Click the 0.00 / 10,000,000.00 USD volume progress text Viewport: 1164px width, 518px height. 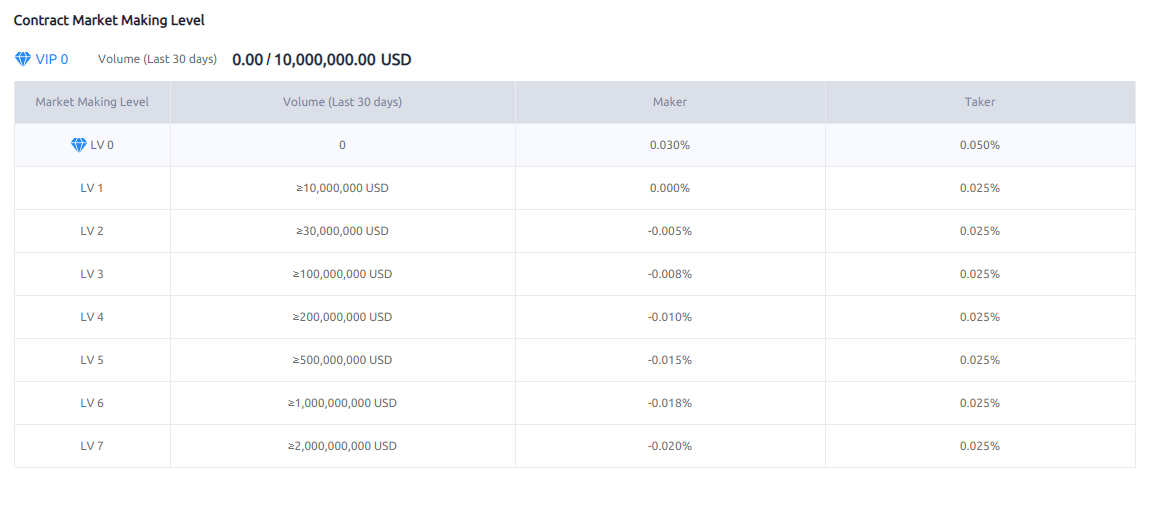click(x=321, y=60)
